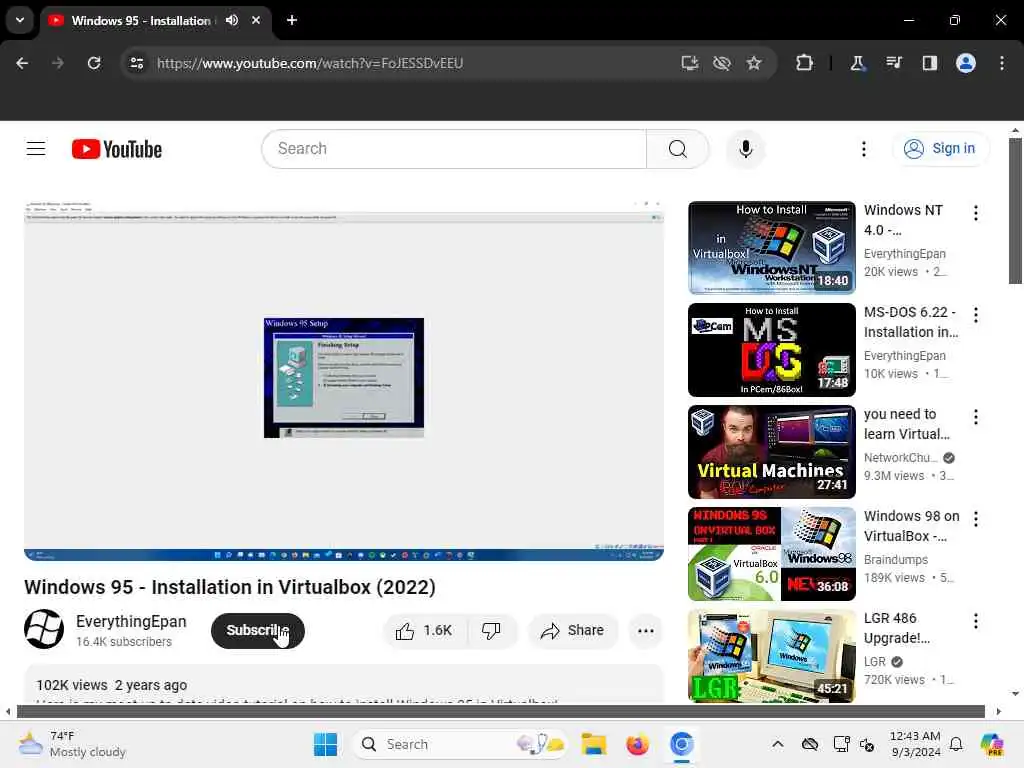Image resolution: width=1024 pixels, height=768 pixels.
Task: Open Copilot preview icon in taskbar
Action: click(991, 744)
